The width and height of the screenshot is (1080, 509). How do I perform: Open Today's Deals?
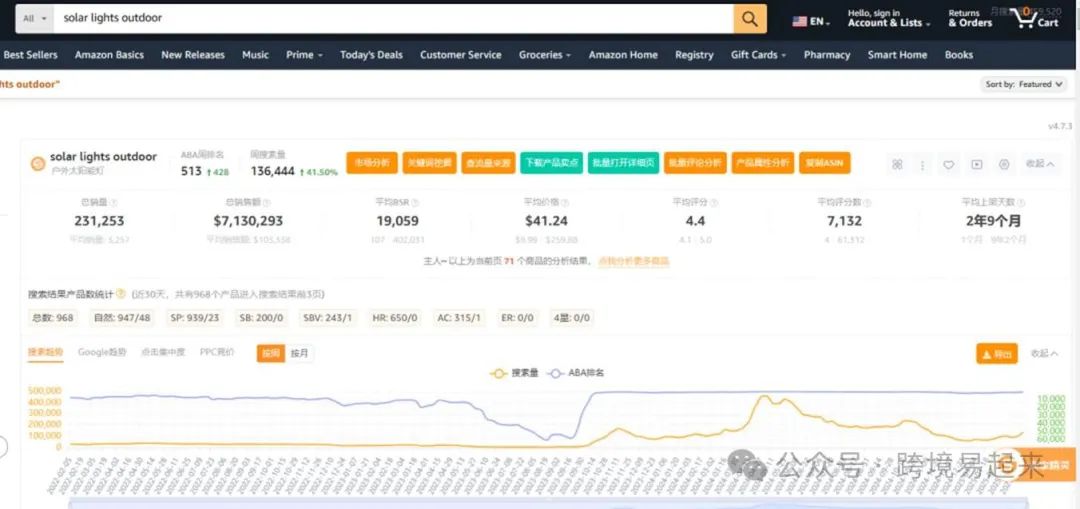[x=371, y=55]
